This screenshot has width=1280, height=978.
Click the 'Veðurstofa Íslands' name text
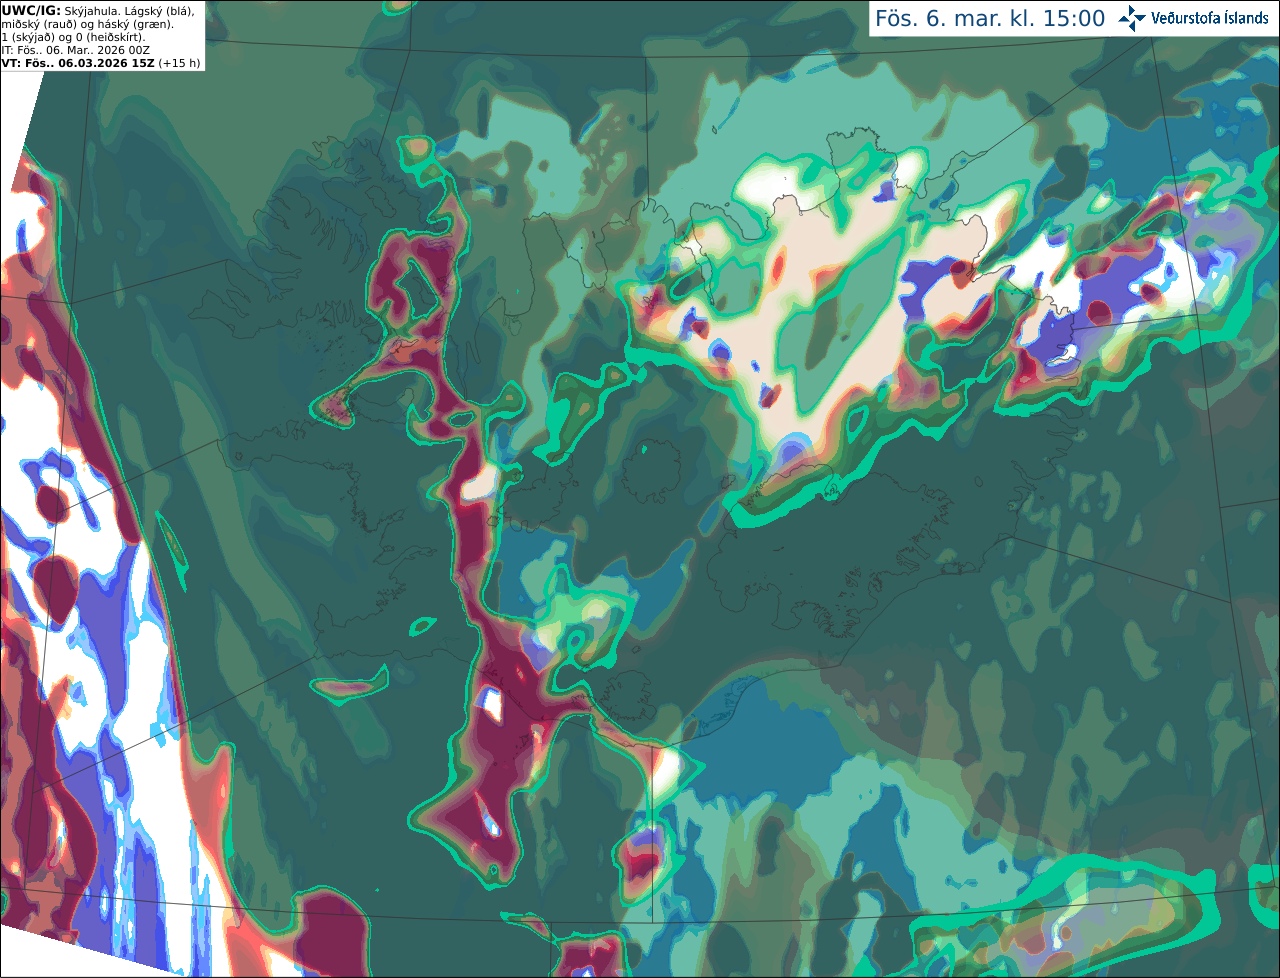click(1210, 18)
